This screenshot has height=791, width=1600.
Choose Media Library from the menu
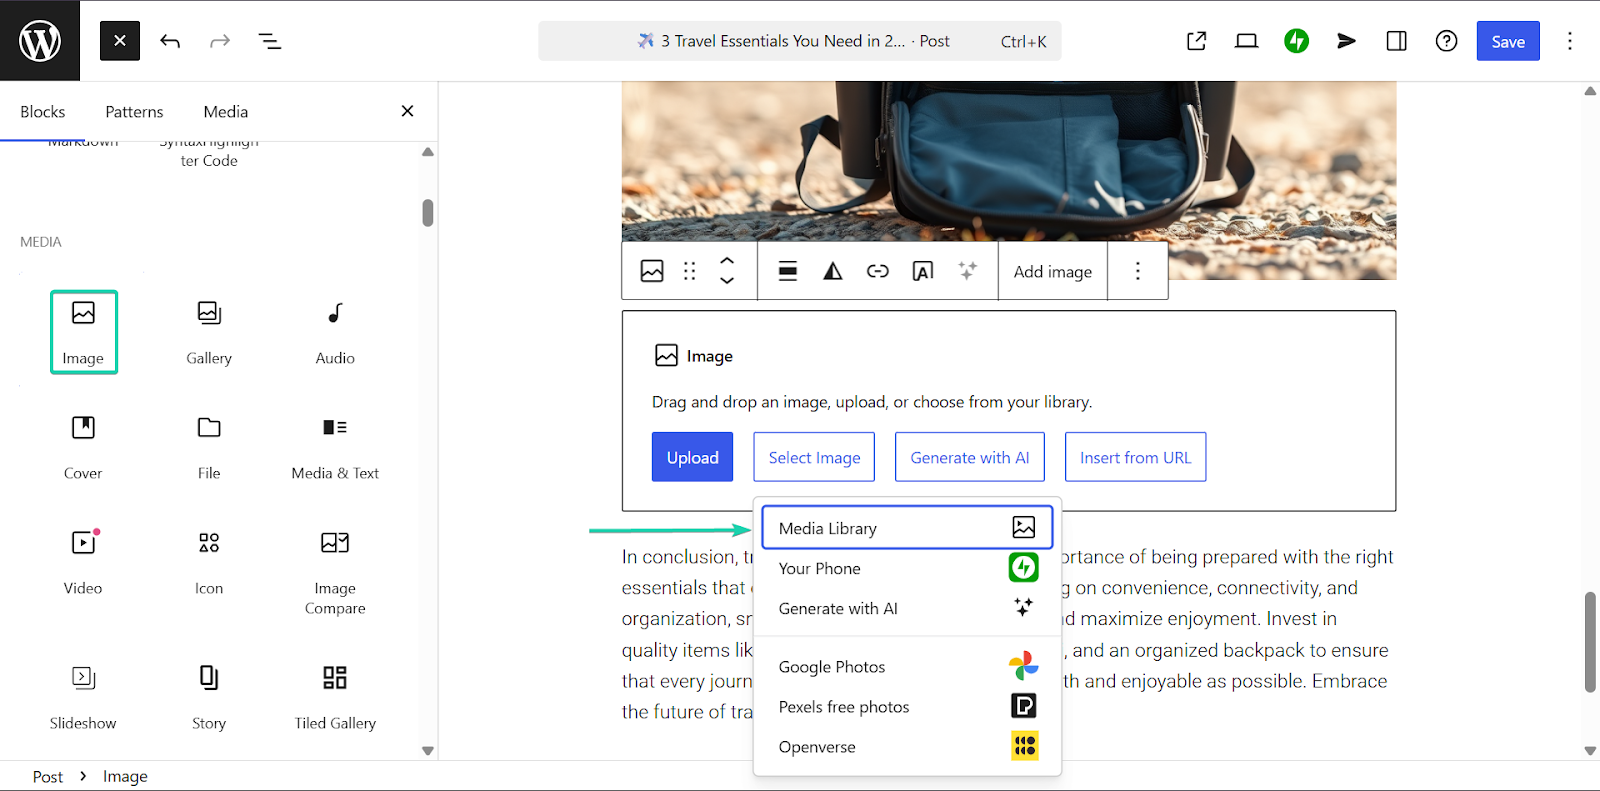[x=907, y=528]
